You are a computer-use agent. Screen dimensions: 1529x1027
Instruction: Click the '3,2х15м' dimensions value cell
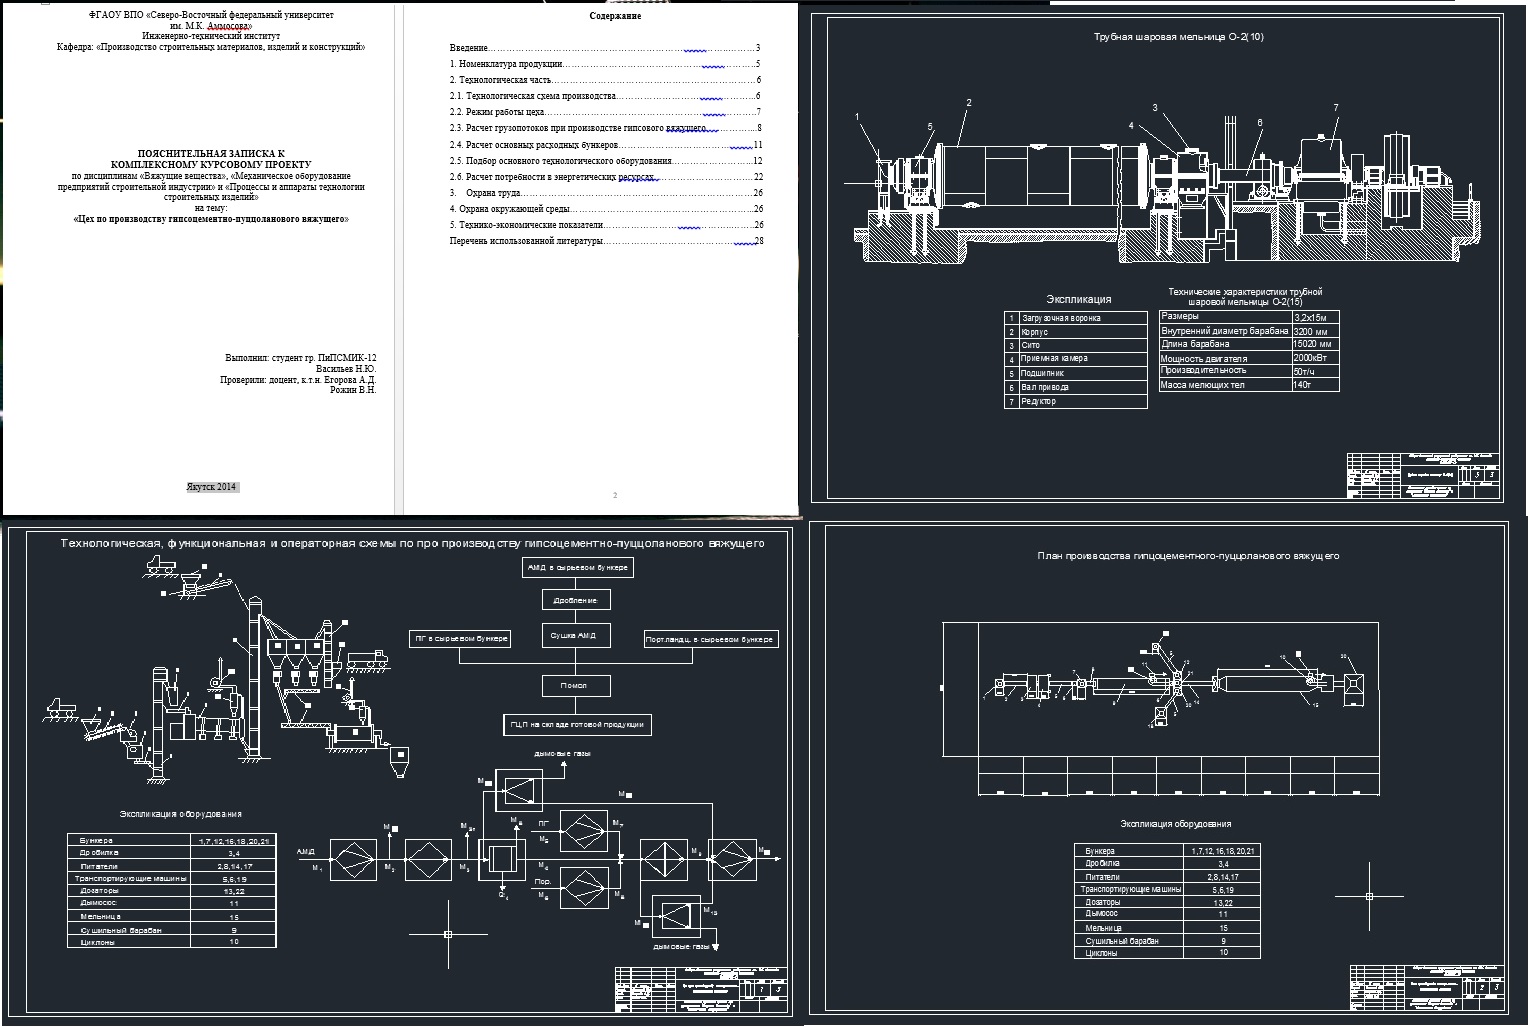(x=1315, y=317)
